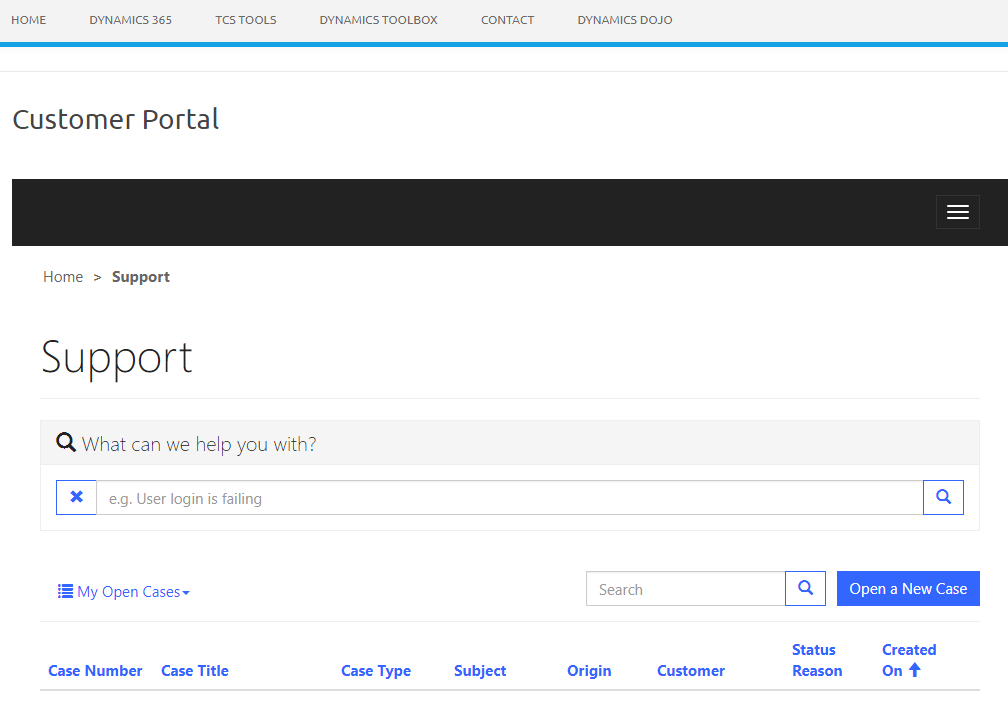Viewport: 1008px width, 715px height.
Task: Expand the My Open Cases view dropdown
Action: point(123,592)
